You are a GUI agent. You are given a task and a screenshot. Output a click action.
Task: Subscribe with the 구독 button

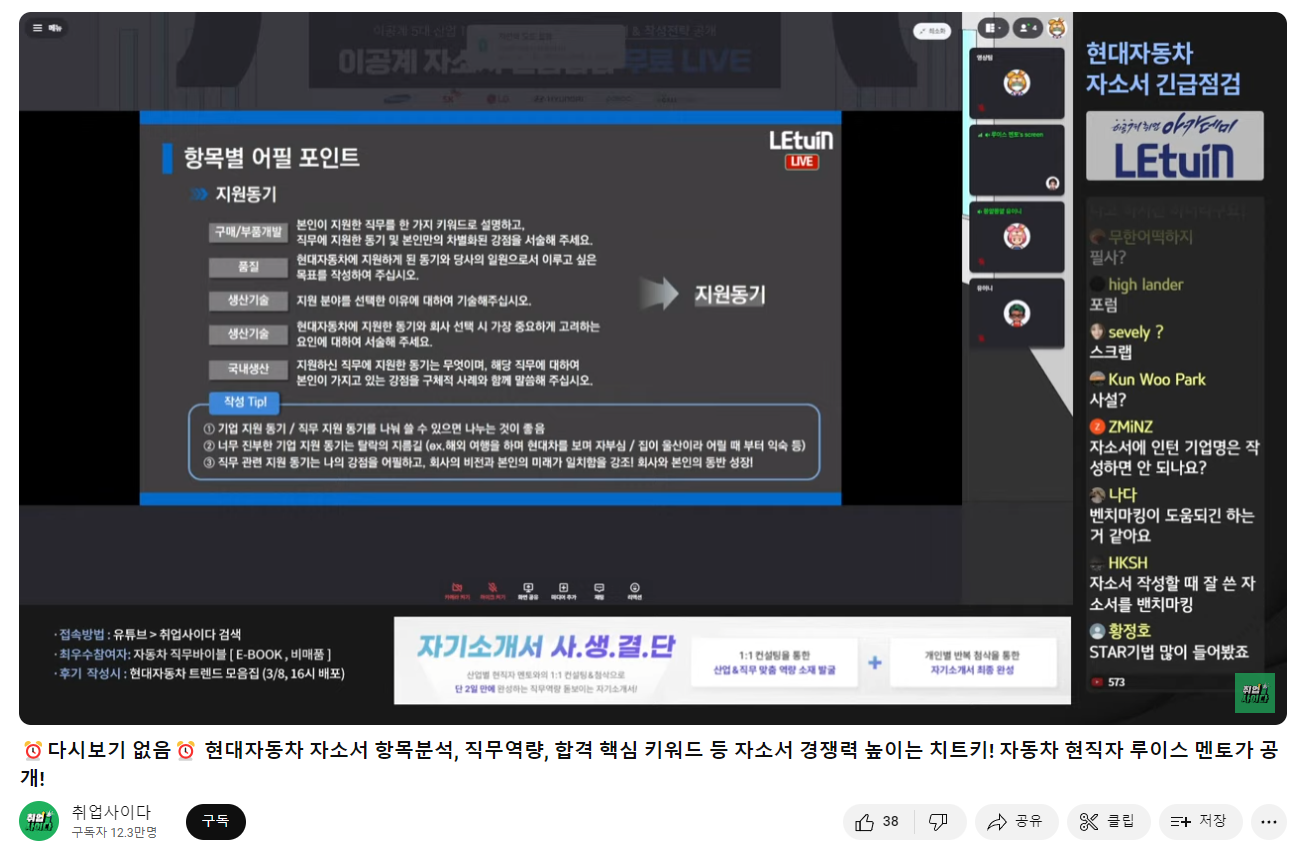[215, 821]
